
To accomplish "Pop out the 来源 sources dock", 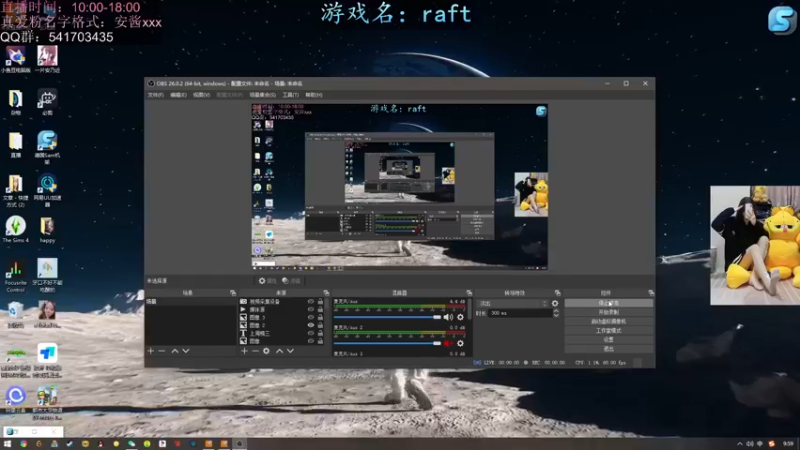I will (x=326, y=293).
